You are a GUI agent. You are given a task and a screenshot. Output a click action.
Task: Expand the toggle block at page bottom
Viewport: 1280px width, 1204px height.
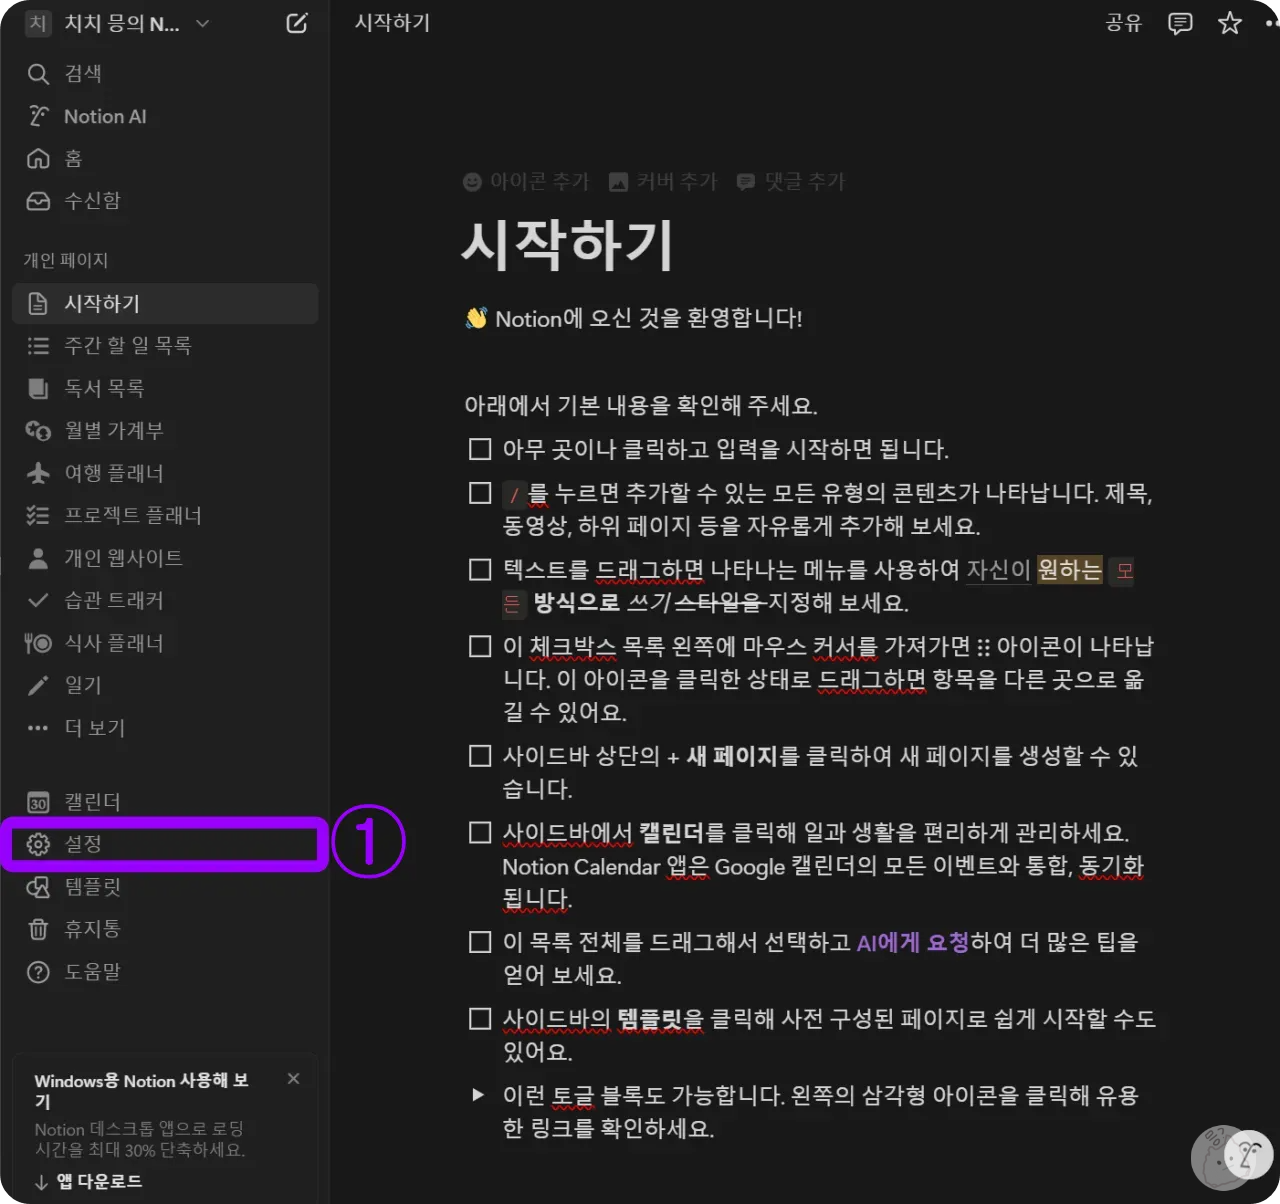click(x=478, y=1094)
